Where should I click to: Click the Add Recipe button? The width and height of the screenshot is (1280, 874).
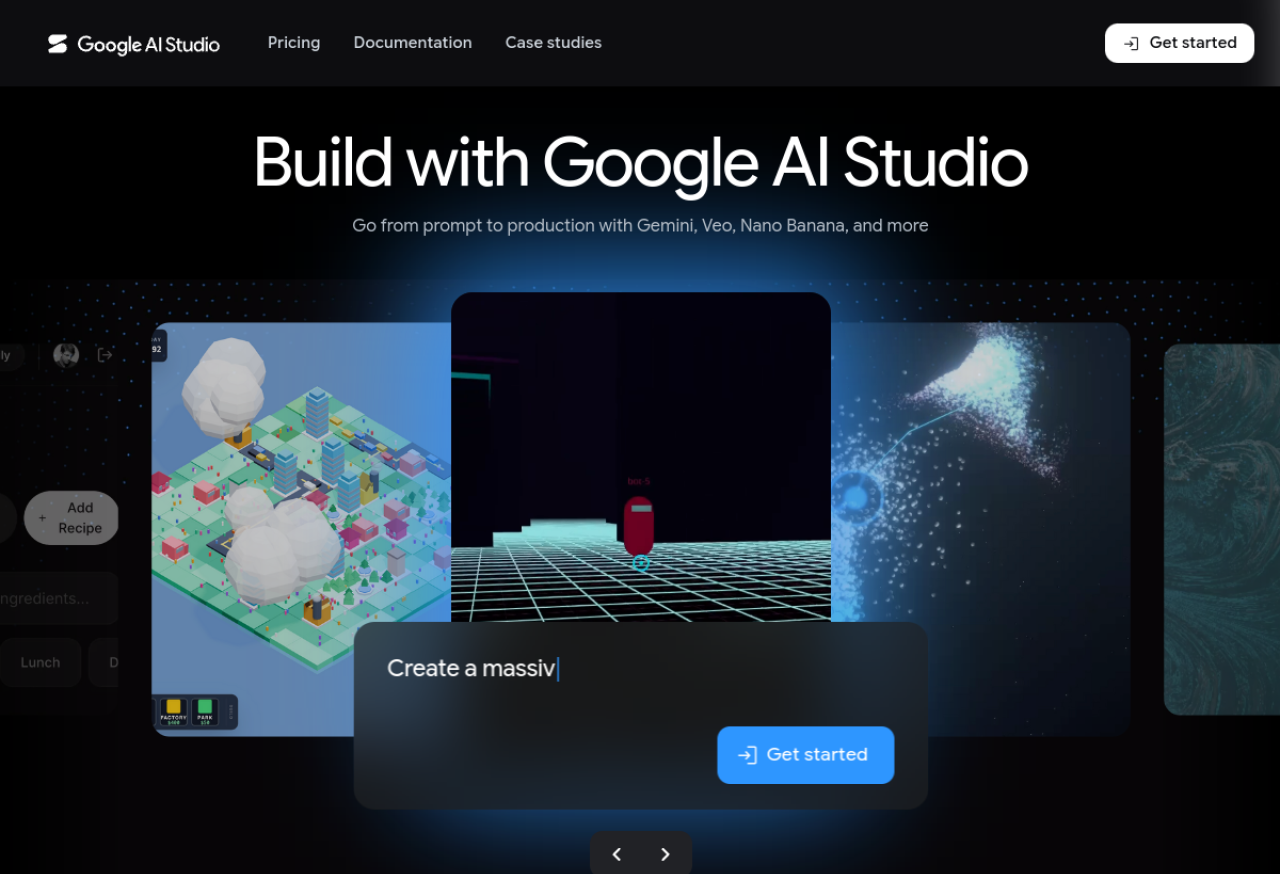pos(71,518)
